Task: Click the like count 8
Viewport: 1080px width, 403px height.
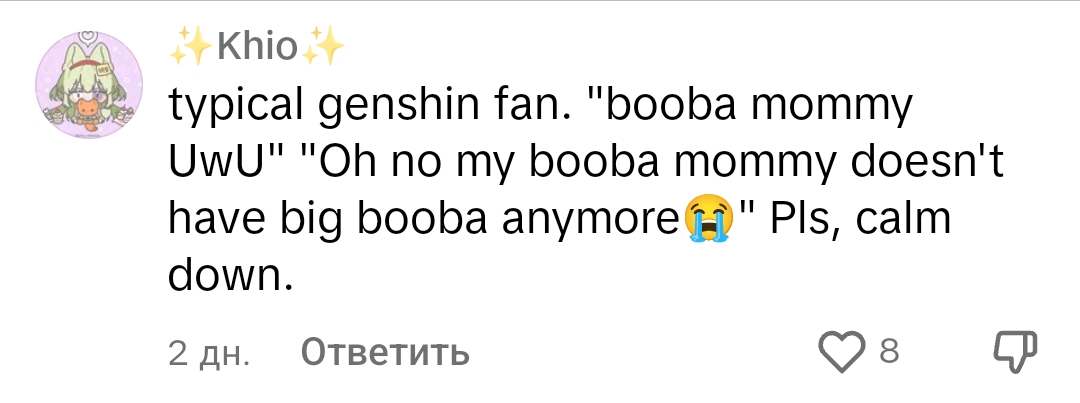Action: pos(889,352)
